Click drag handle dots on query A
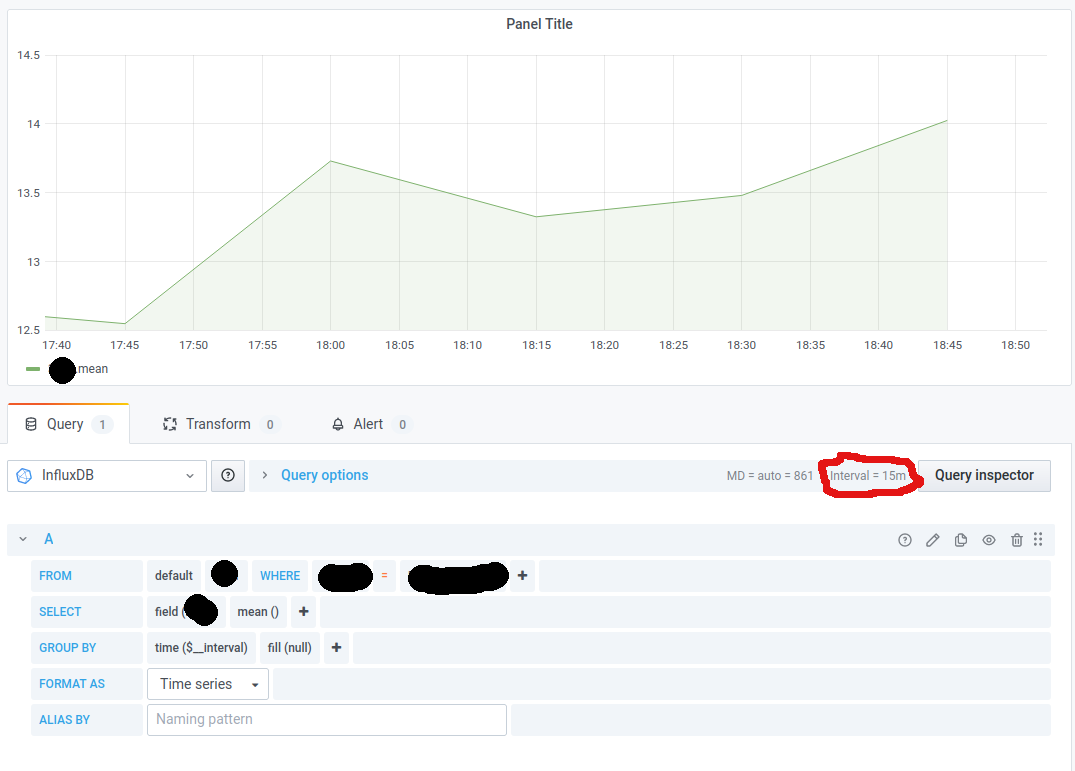The height and width of the screenshot is (771, 1075). [1039, 539]
